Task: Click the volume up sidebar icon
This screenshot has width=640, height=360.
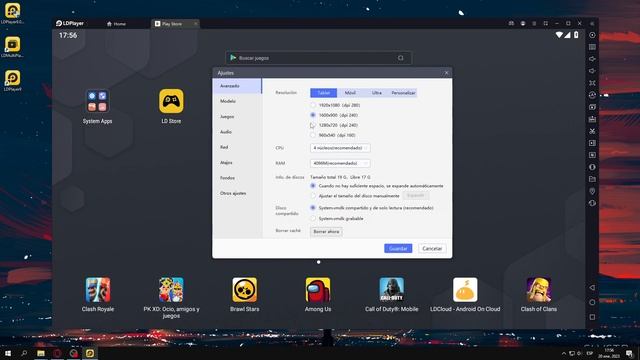Action: click(592, 59)
